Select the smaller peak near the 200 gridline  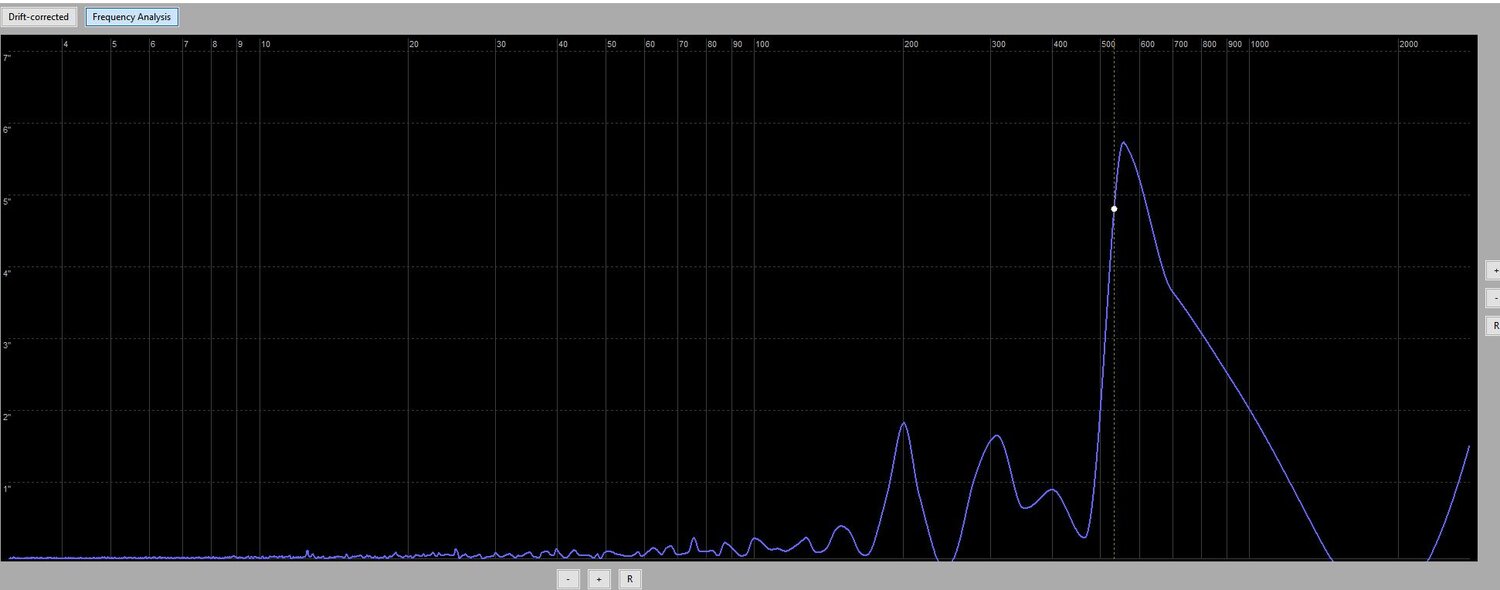click(x=905, y=422)
